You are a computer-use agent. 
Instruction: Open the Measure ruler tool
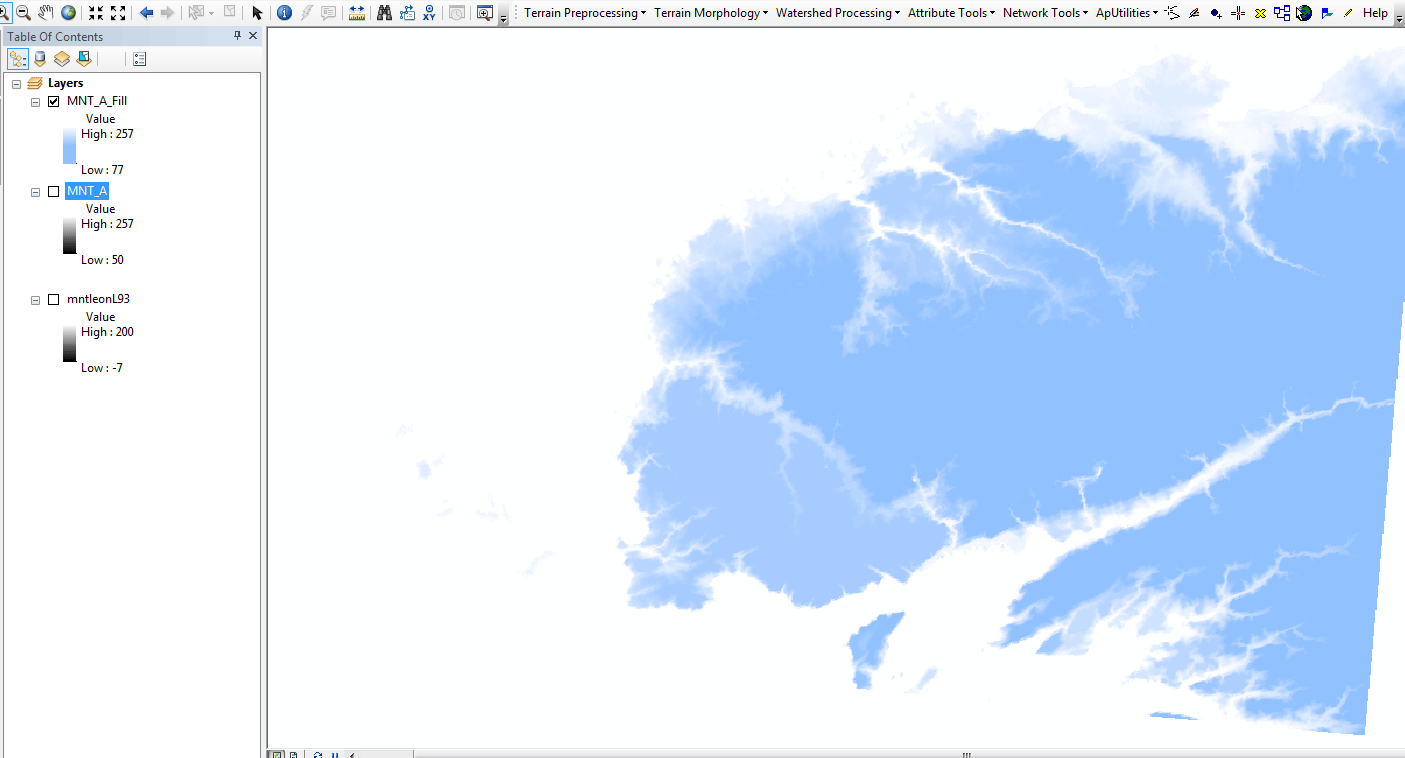click(x=356, y=13)
